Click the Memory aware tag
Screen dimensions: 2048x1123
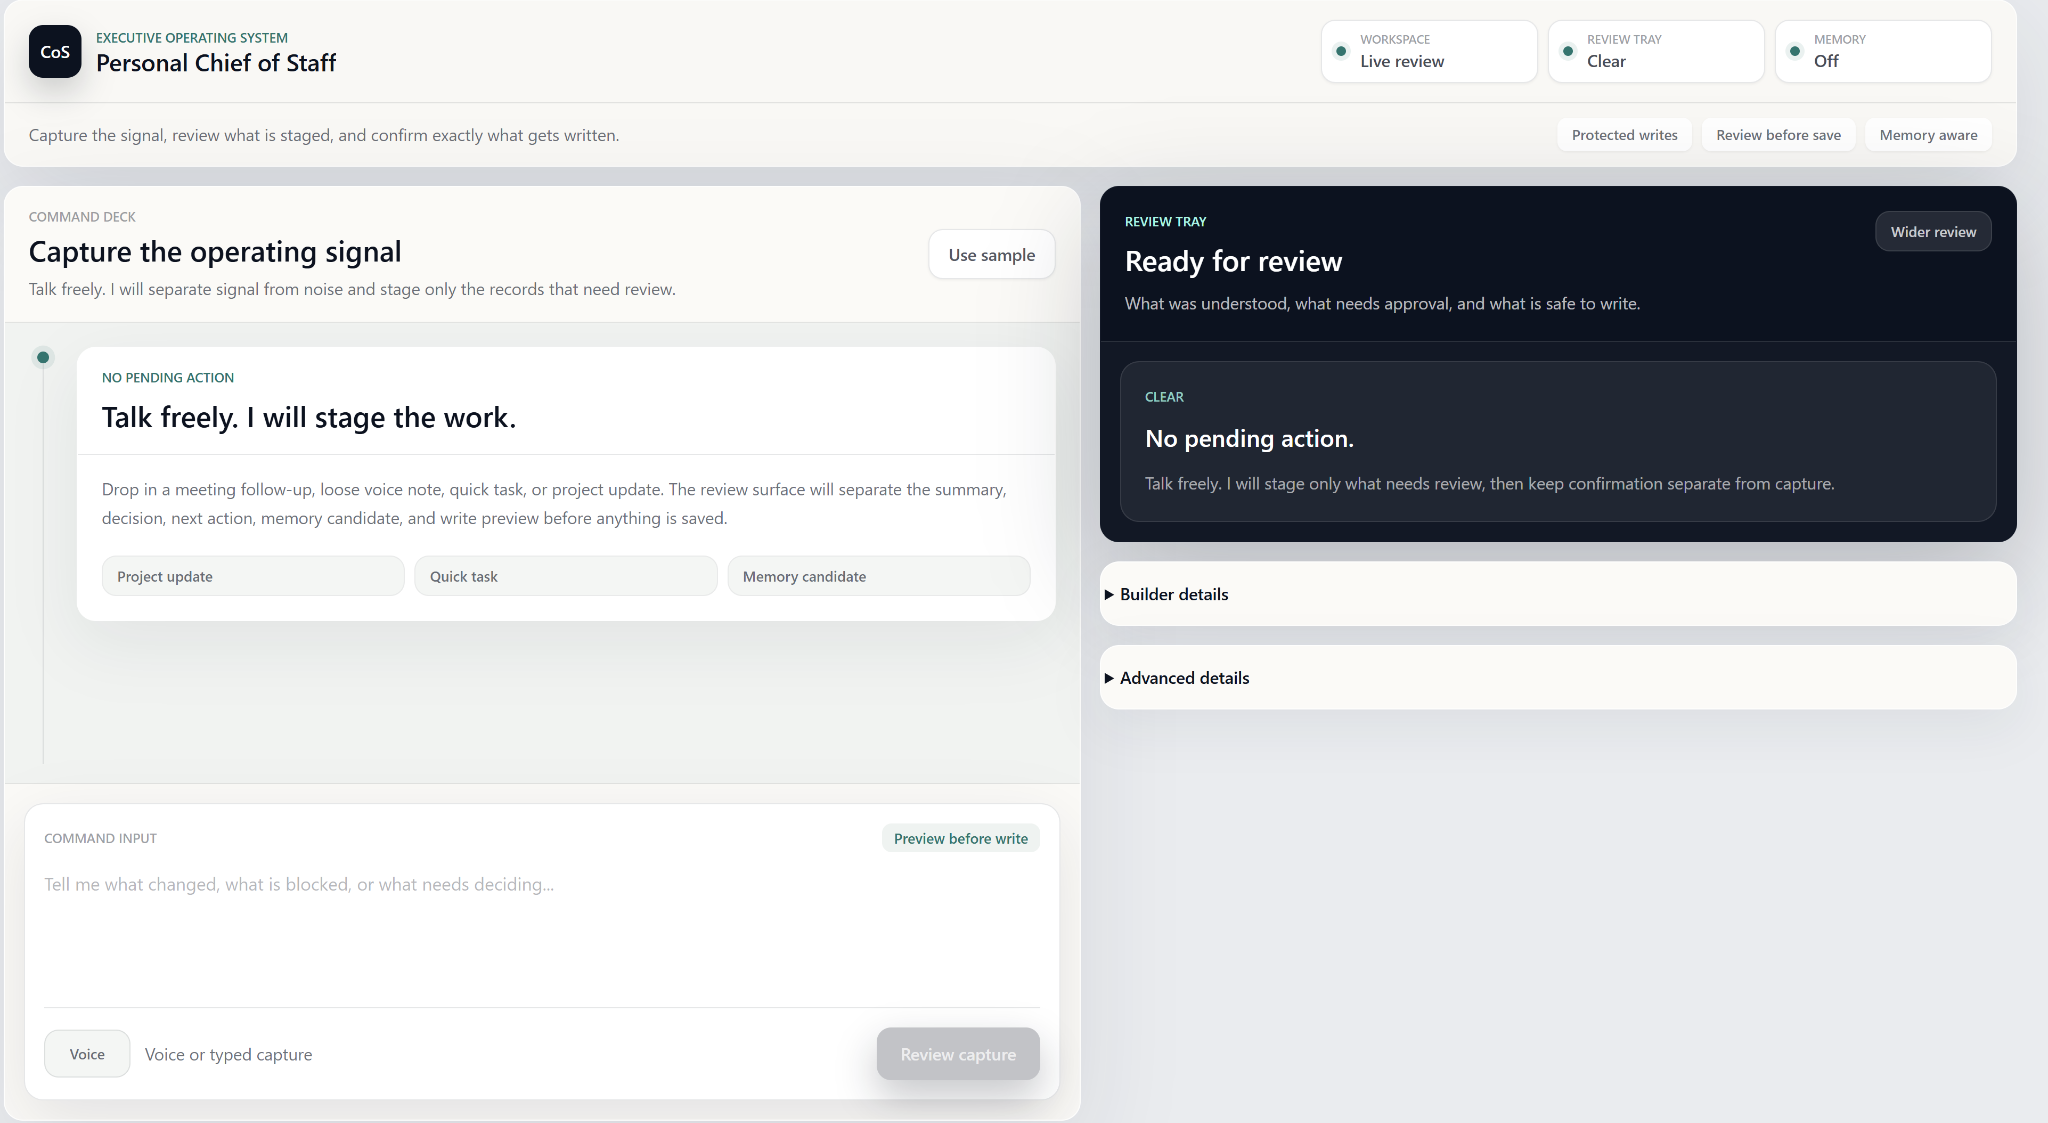[x=1929, y=135]
